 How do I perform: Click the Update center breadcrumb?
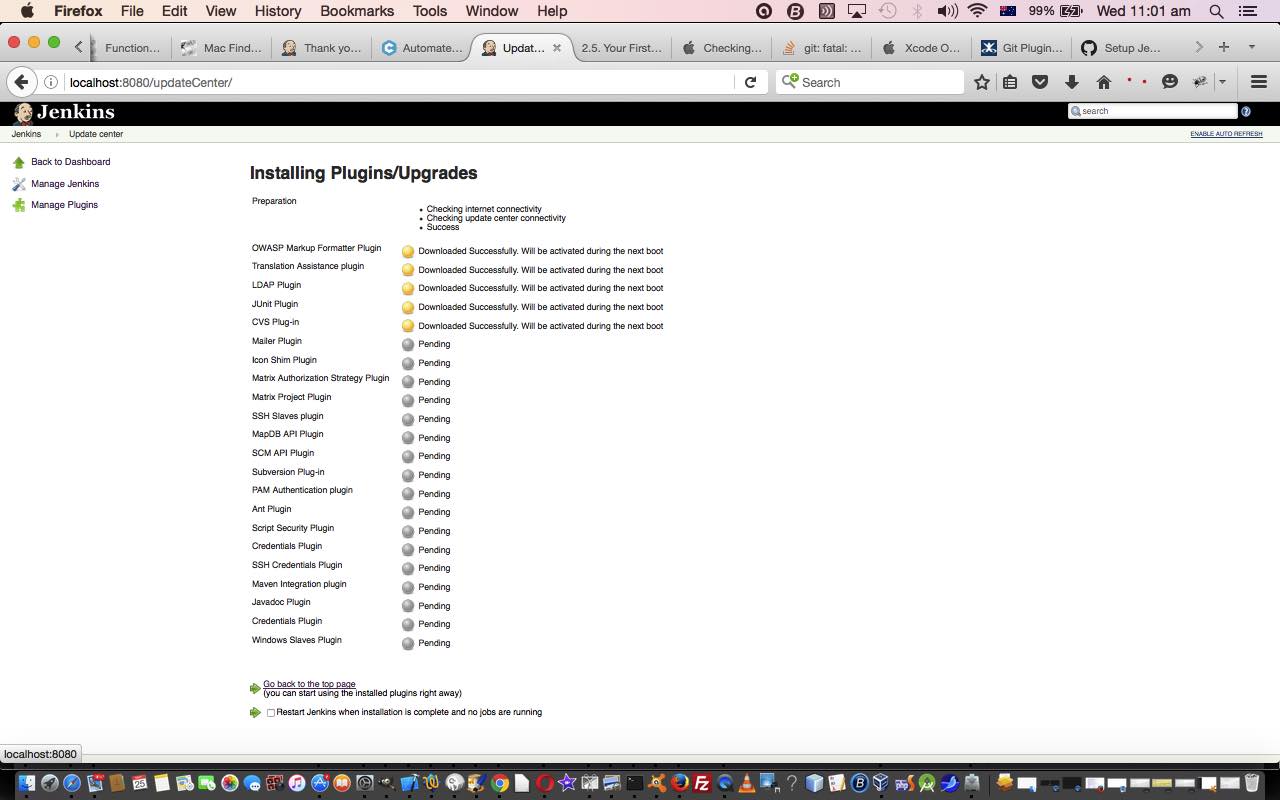pyautogui.click(x=96, y=134)
